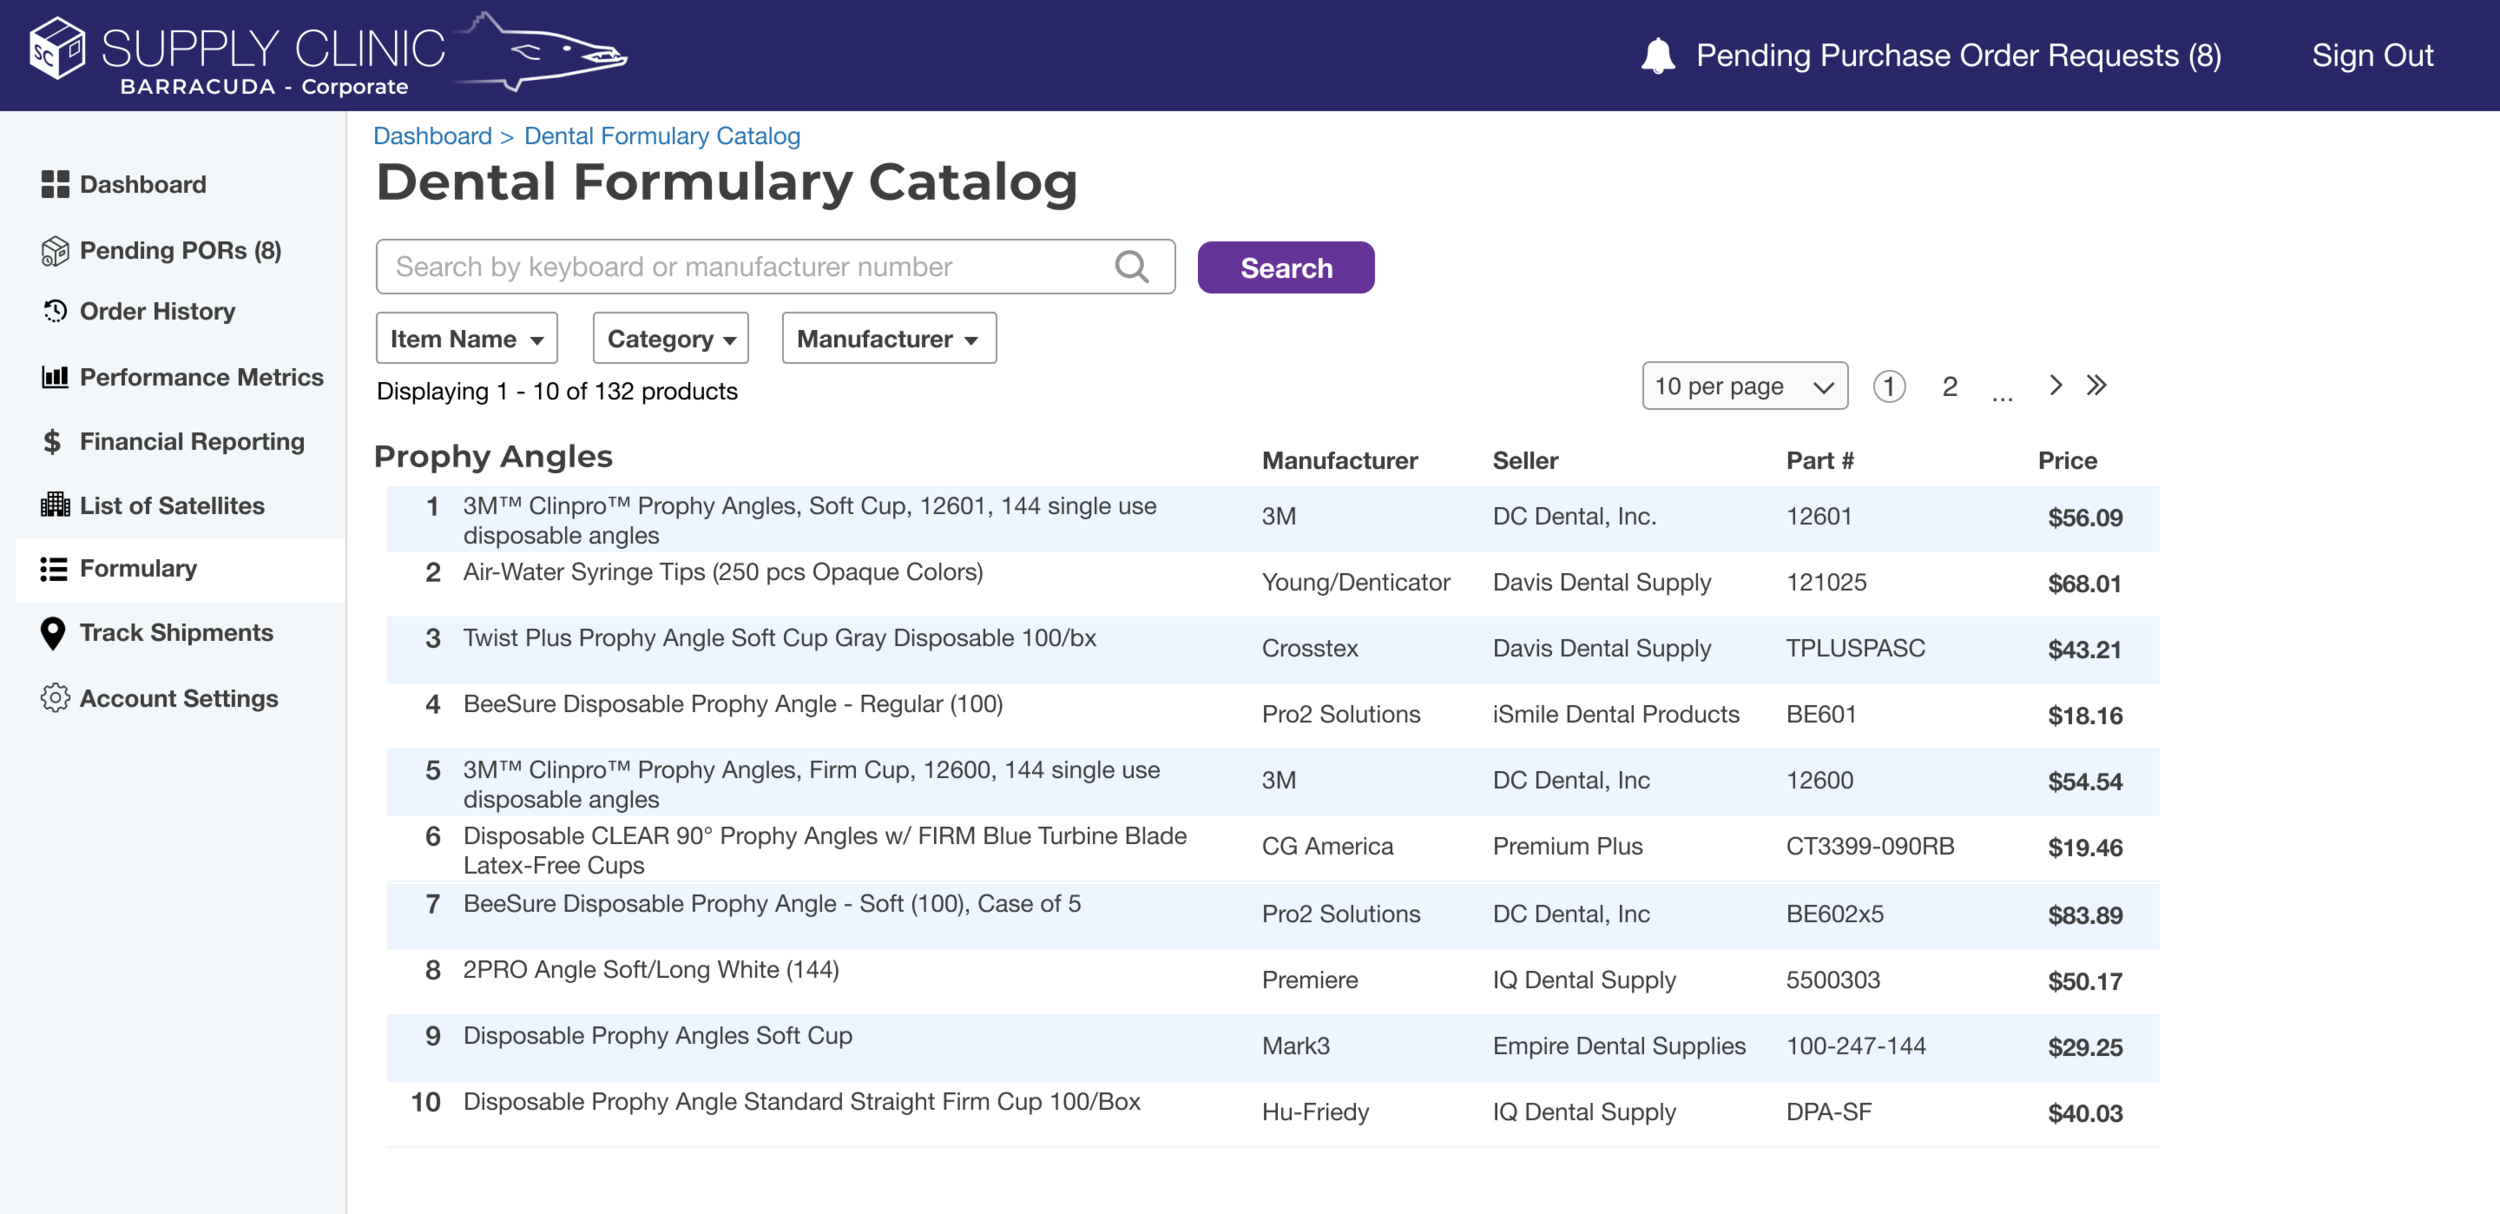Click the Track Shipments map pin icon
The image size is (2500, 1214).
pyautogui.click(x=53, y=633)
